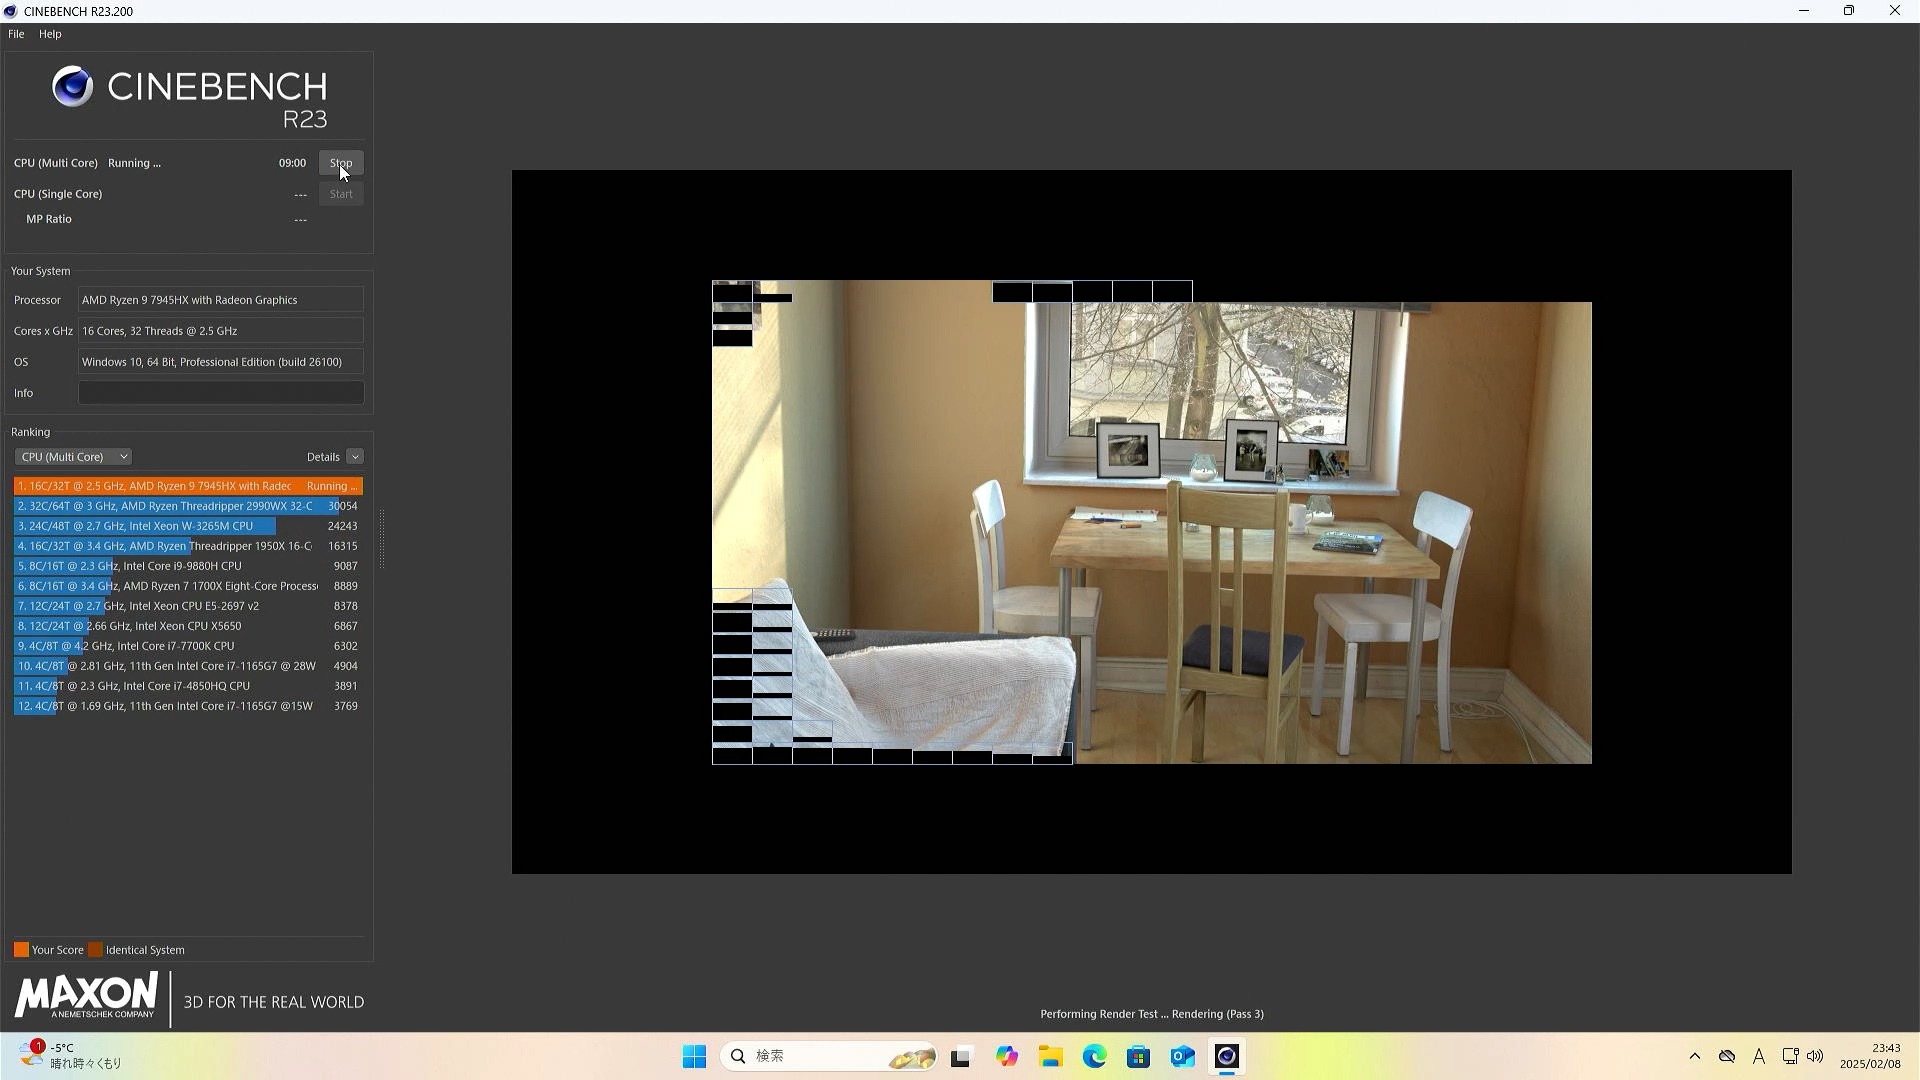Open the volume control in tray

pyautogui.click(x=1815, y=1056)
